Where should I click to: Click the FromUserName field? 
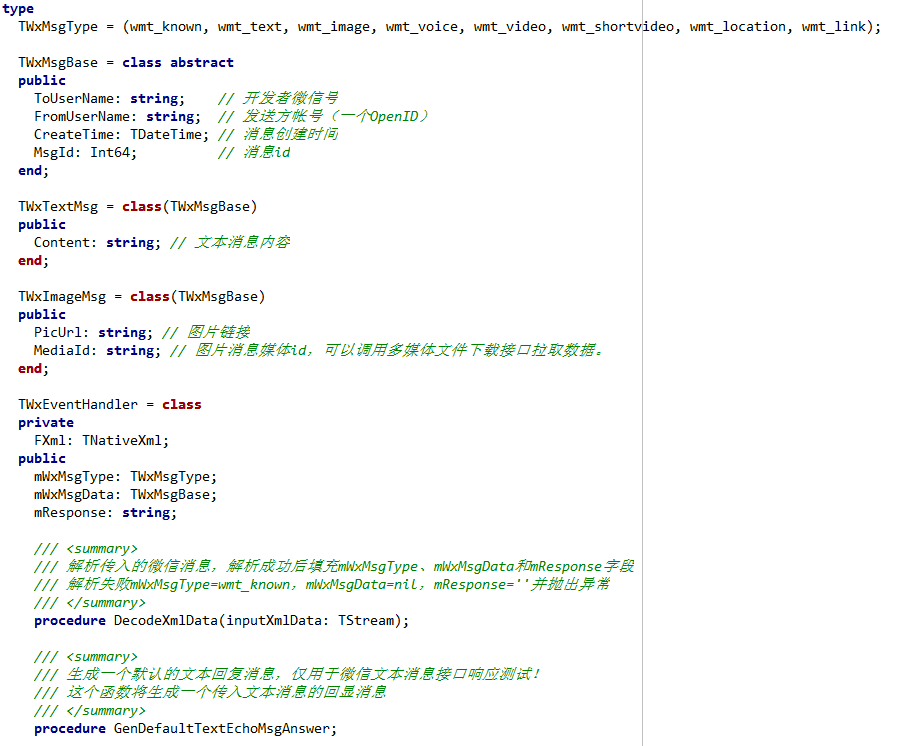click(81, 116)
